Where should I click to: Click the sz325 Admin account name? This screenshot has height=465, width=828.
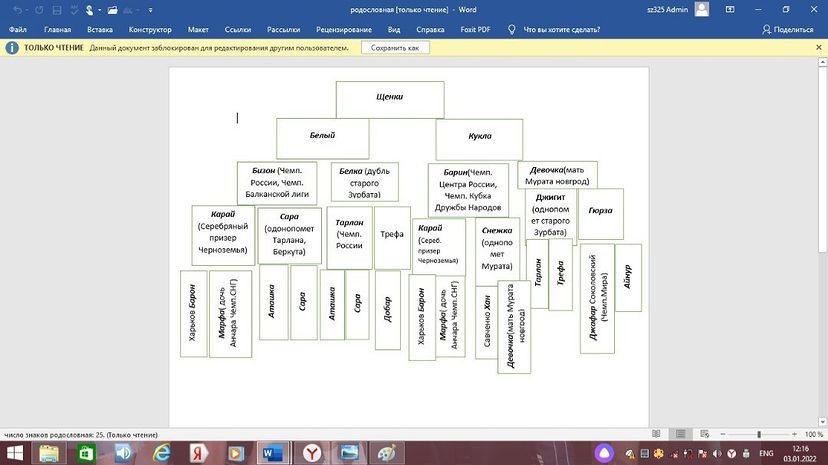coord(667,10)
